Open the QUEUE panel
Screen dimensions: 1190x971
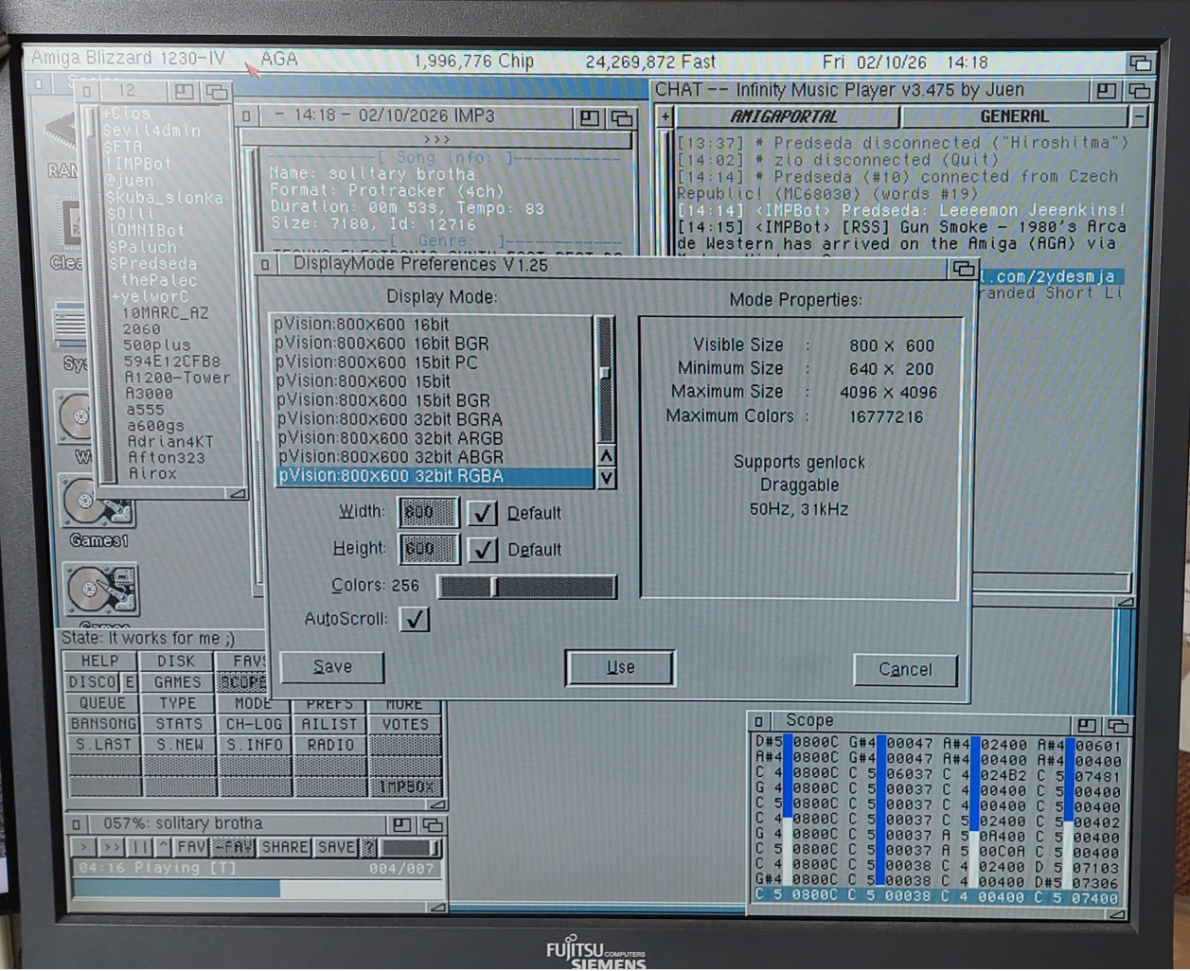[102, 704]
